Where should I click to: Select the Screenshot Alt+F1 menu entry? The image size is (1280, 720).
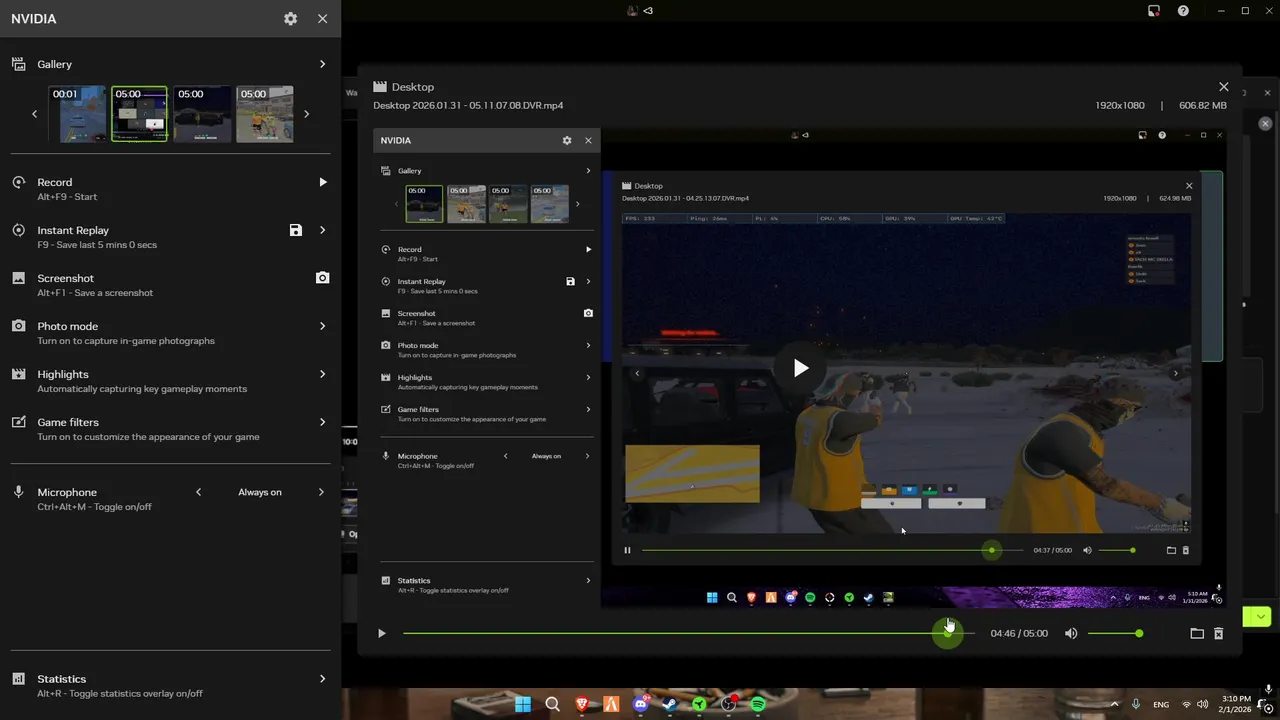coord(170,285)
